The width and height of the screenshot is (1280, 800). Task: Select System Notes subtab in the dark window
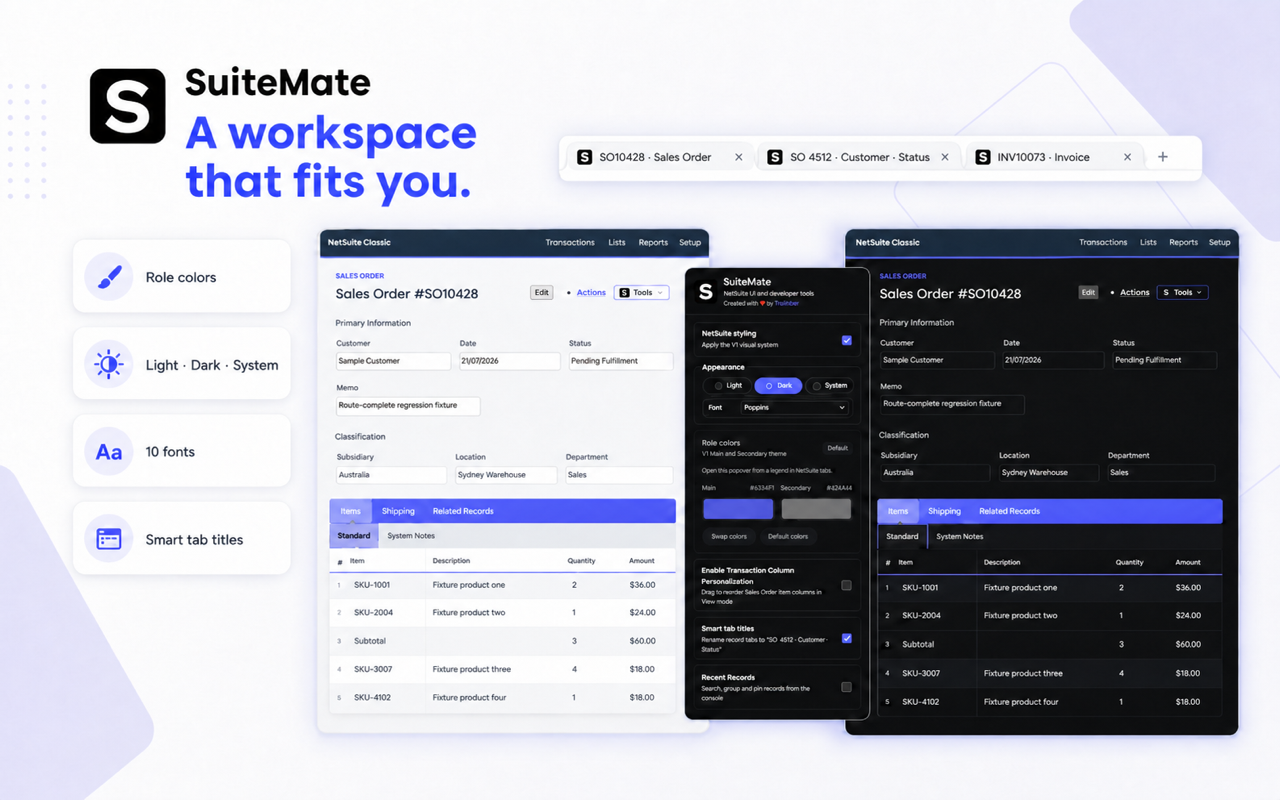point(959,537)
